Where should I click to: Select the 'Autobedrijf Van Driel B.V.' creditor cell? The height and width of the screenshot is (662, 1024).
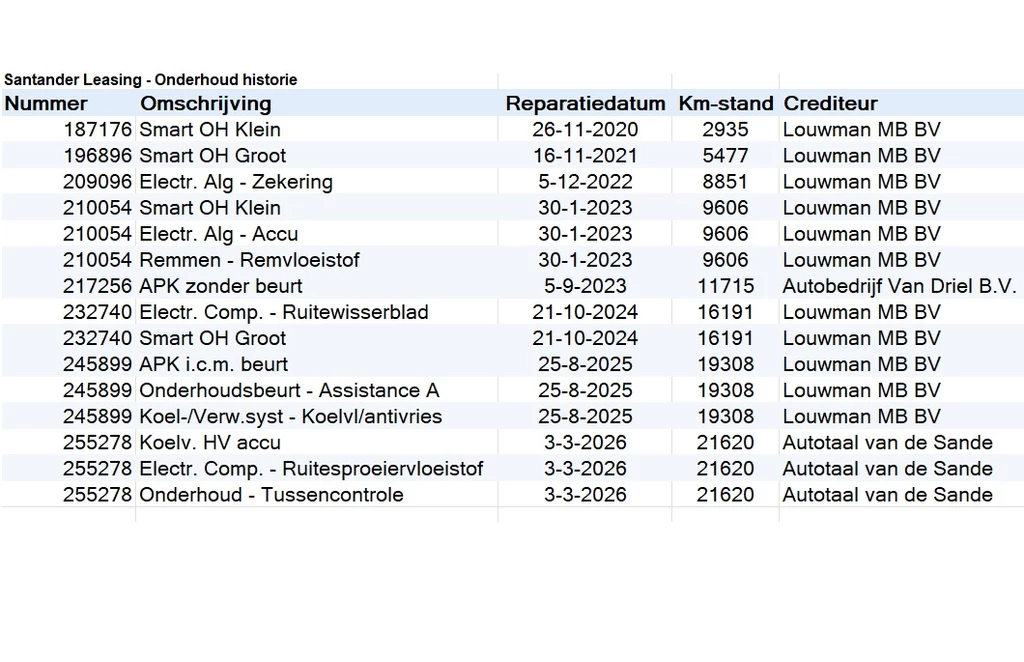pos(901,286)
